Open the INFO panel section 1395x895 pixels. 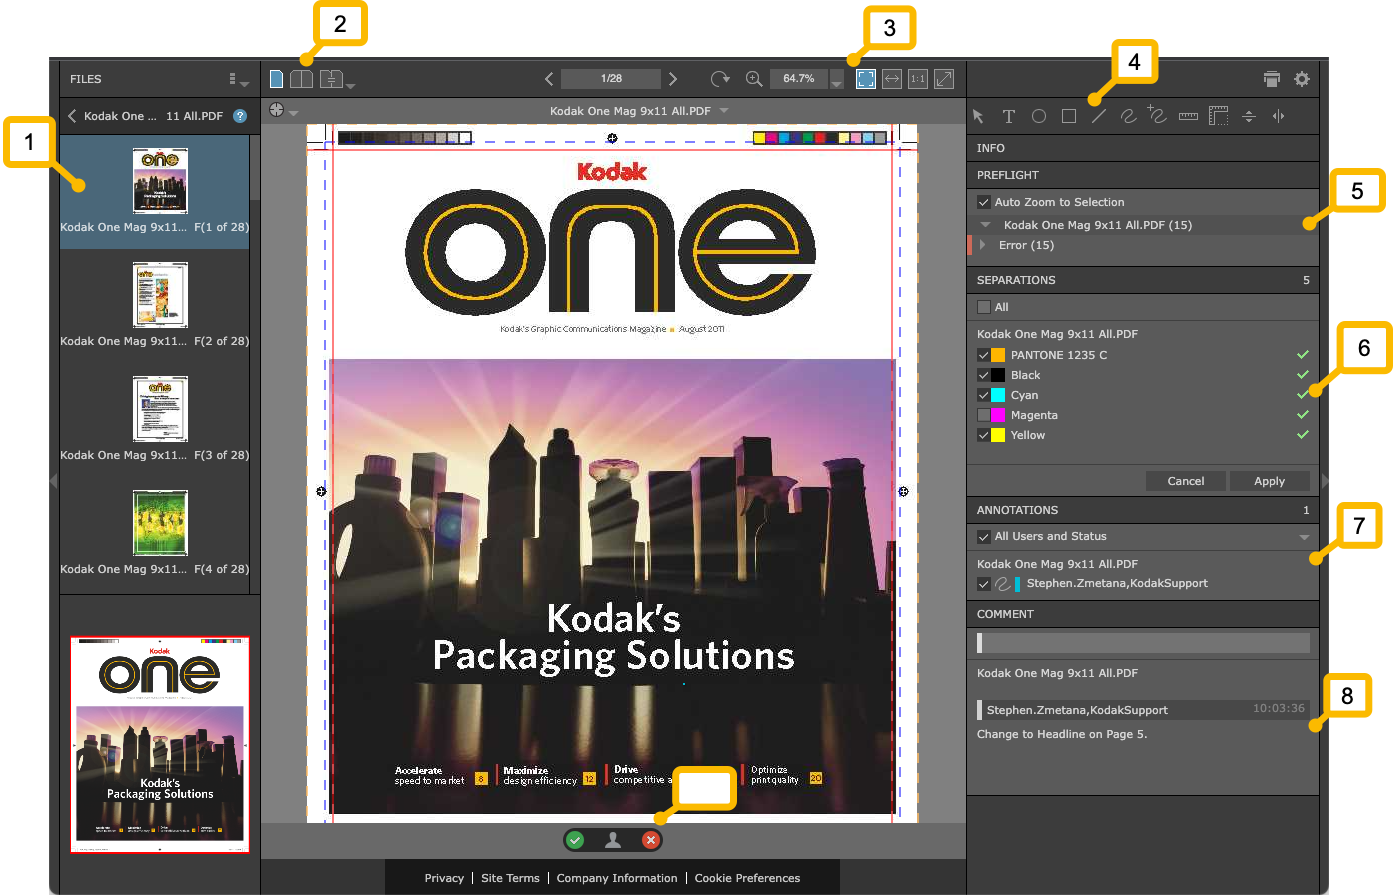[1143, 148]
